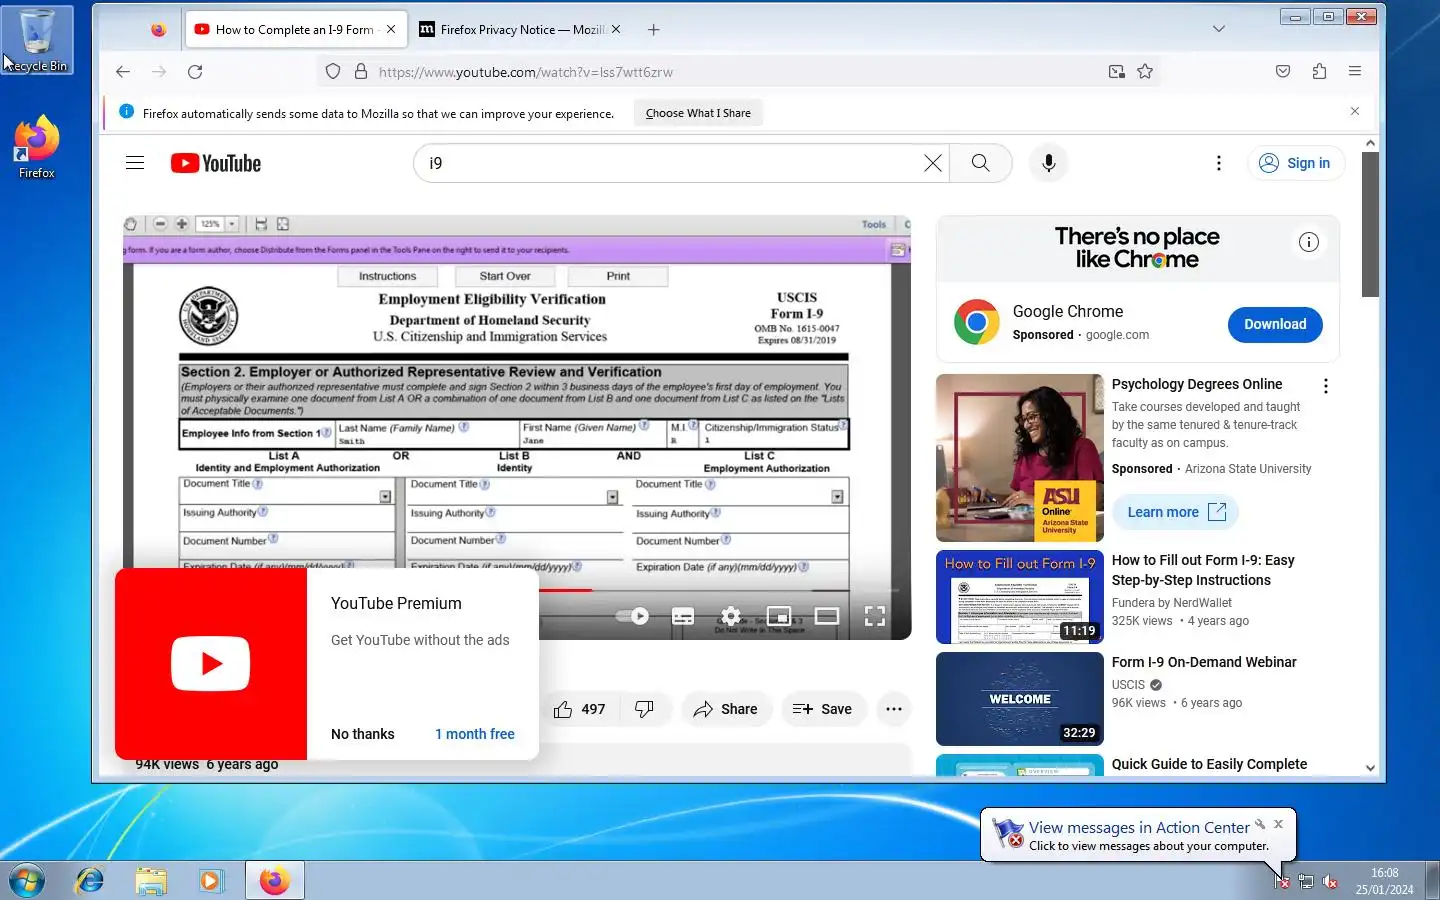
Task: Open Form I-9 On-Demand Webinar title
Action: point(1204,662)
